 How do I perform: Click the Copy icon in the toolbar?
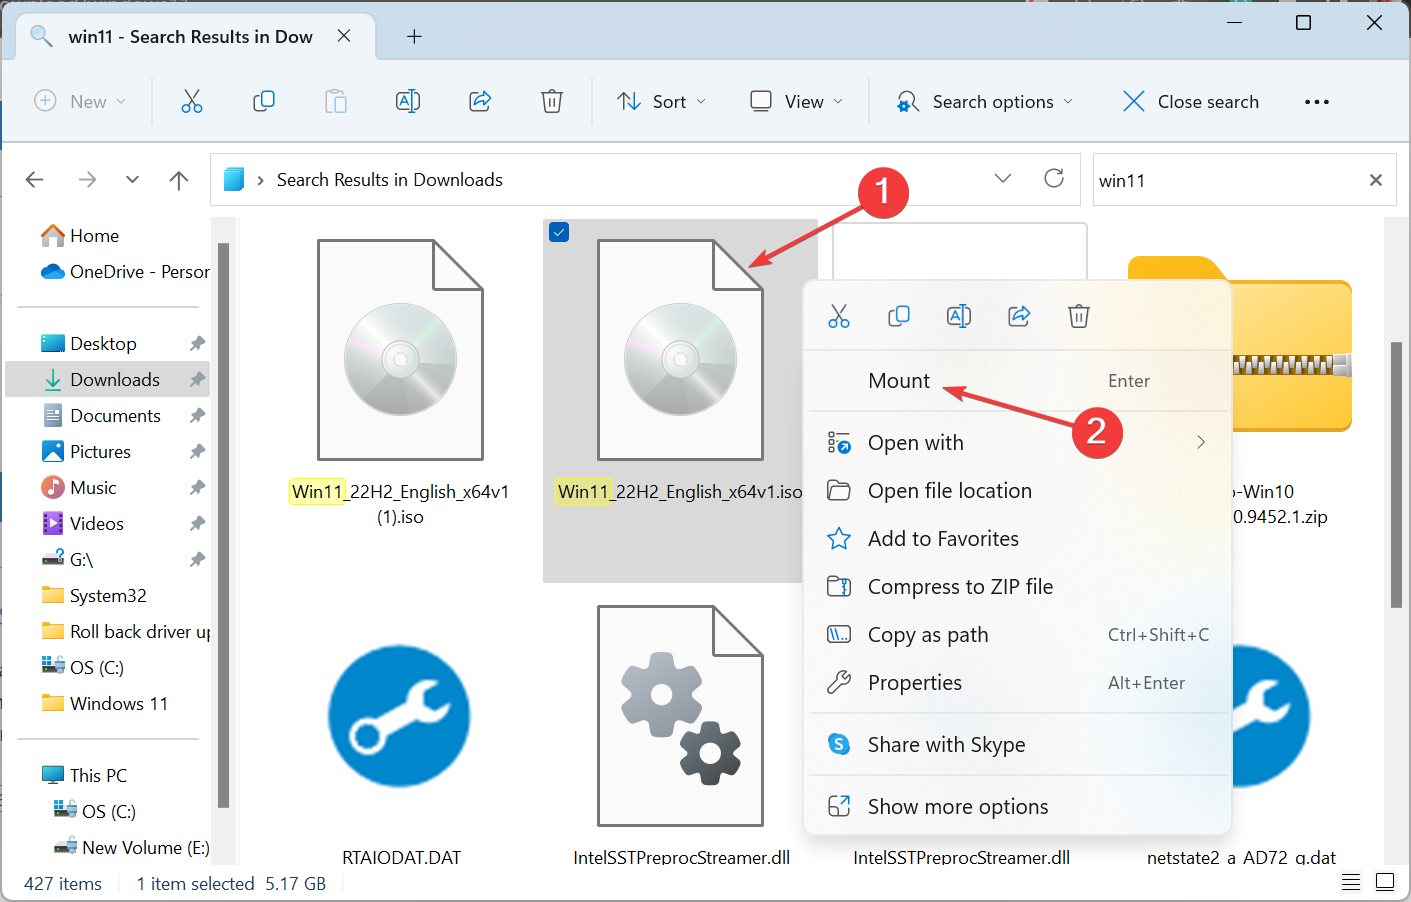[263, 101]
